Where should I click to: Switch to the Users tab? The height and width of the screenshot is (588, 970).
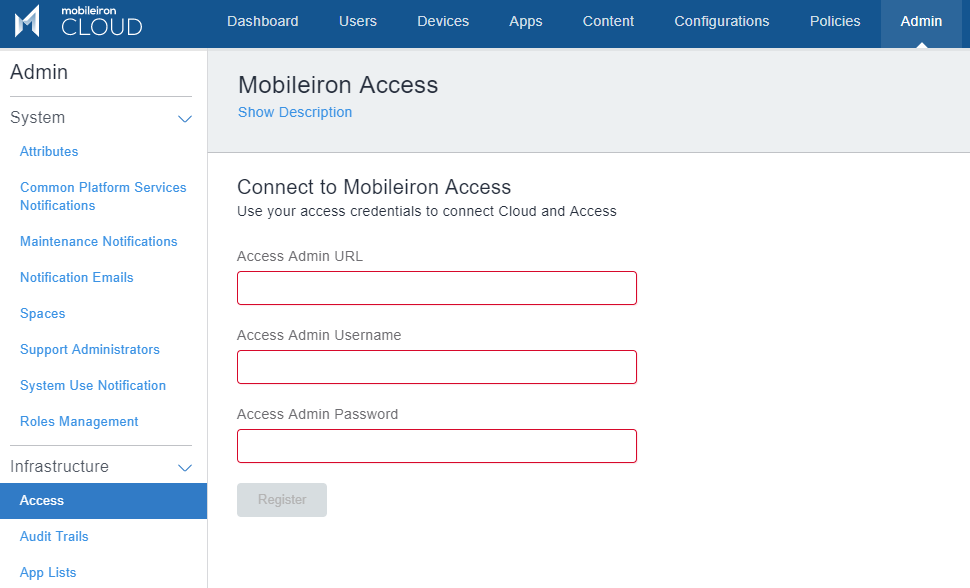pyautogui.click(x=358, y=22)
